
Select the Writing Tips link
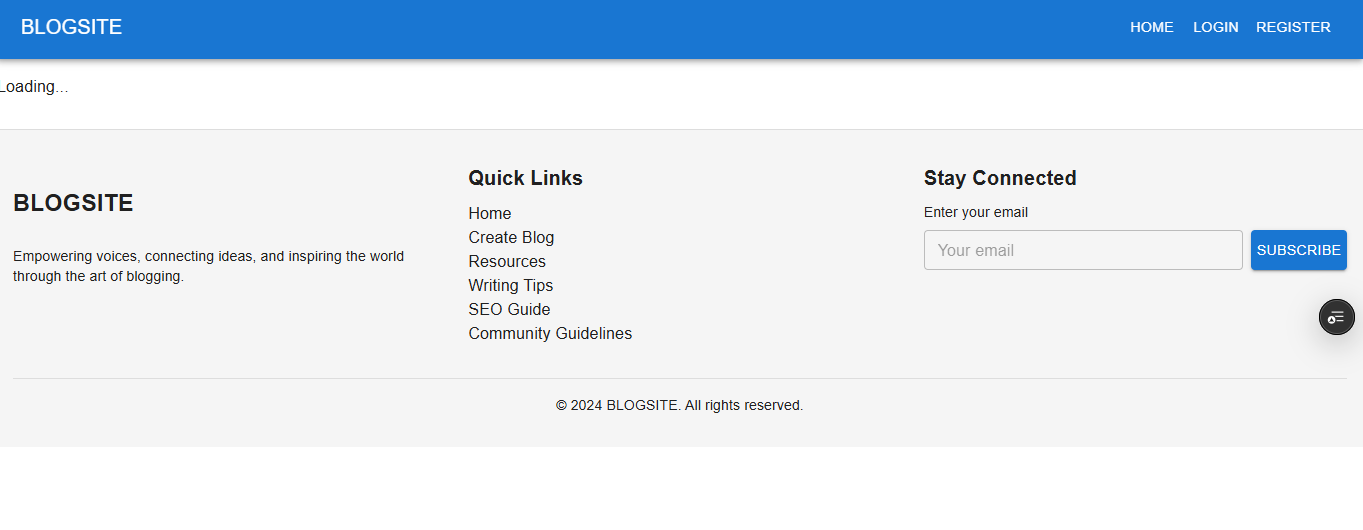[x=510, y=285]
